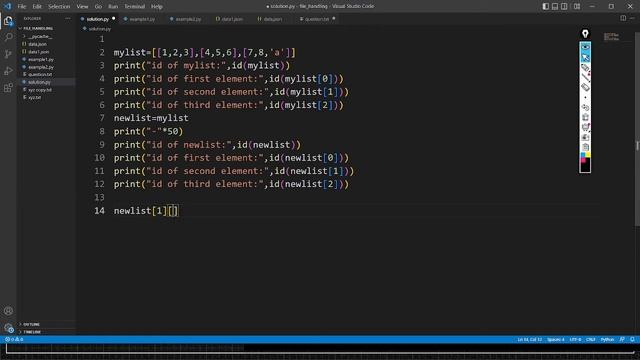640x360 pixels.
Task: Open the Terminal menu
Action: 134,7
